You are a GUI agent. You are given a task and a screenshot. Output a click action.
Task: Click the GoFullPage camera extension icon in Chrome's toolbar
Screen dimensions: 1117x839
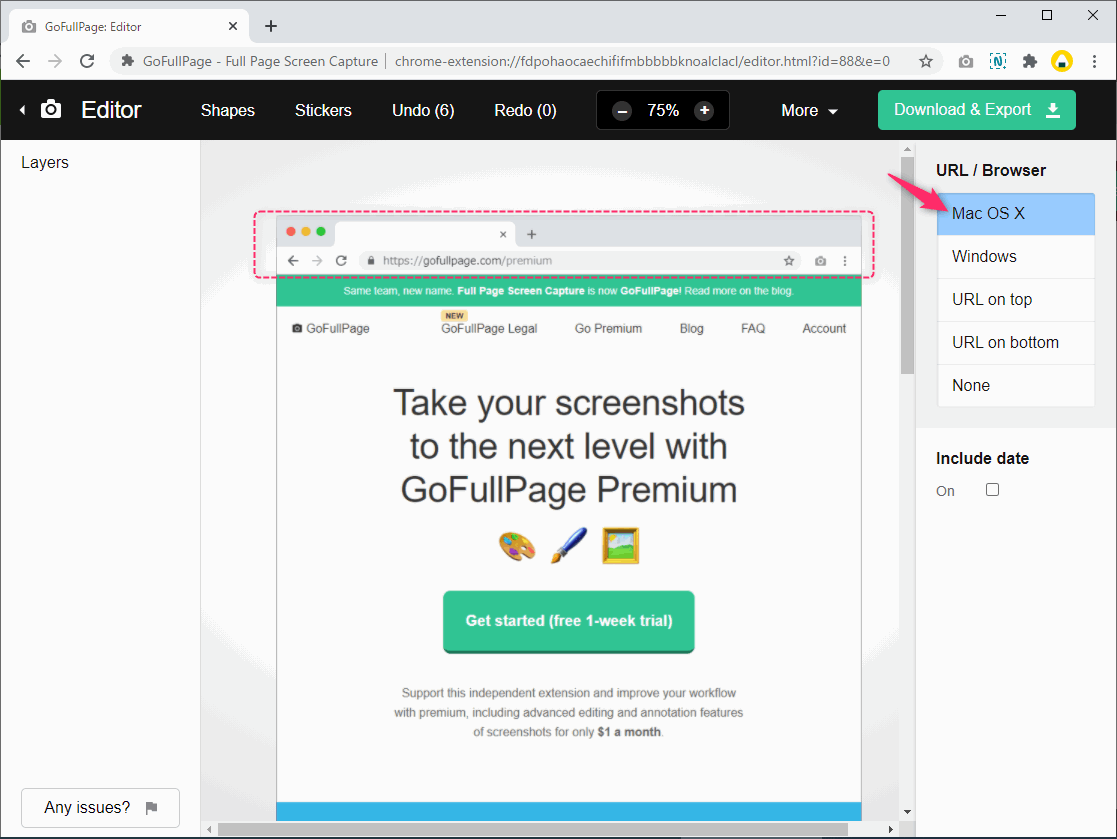965,61
